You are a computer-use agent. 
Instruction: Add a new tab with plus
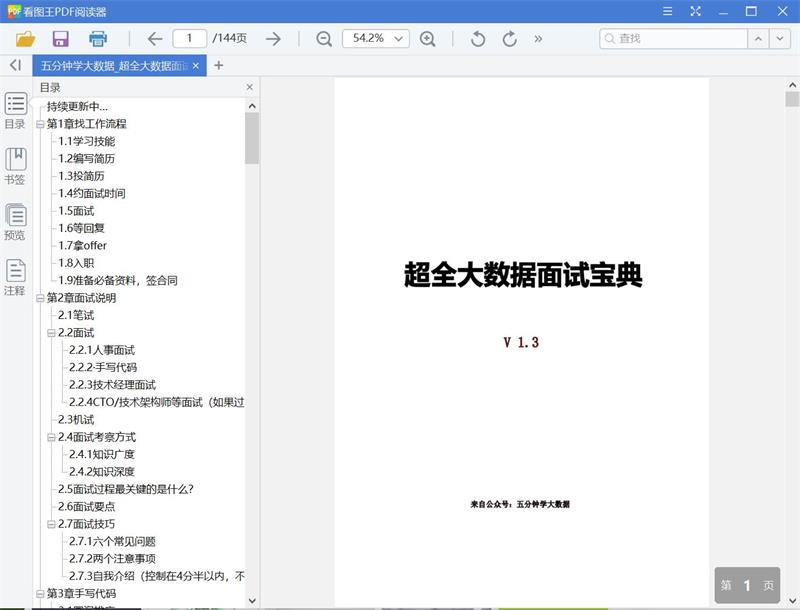click(218, 65)
